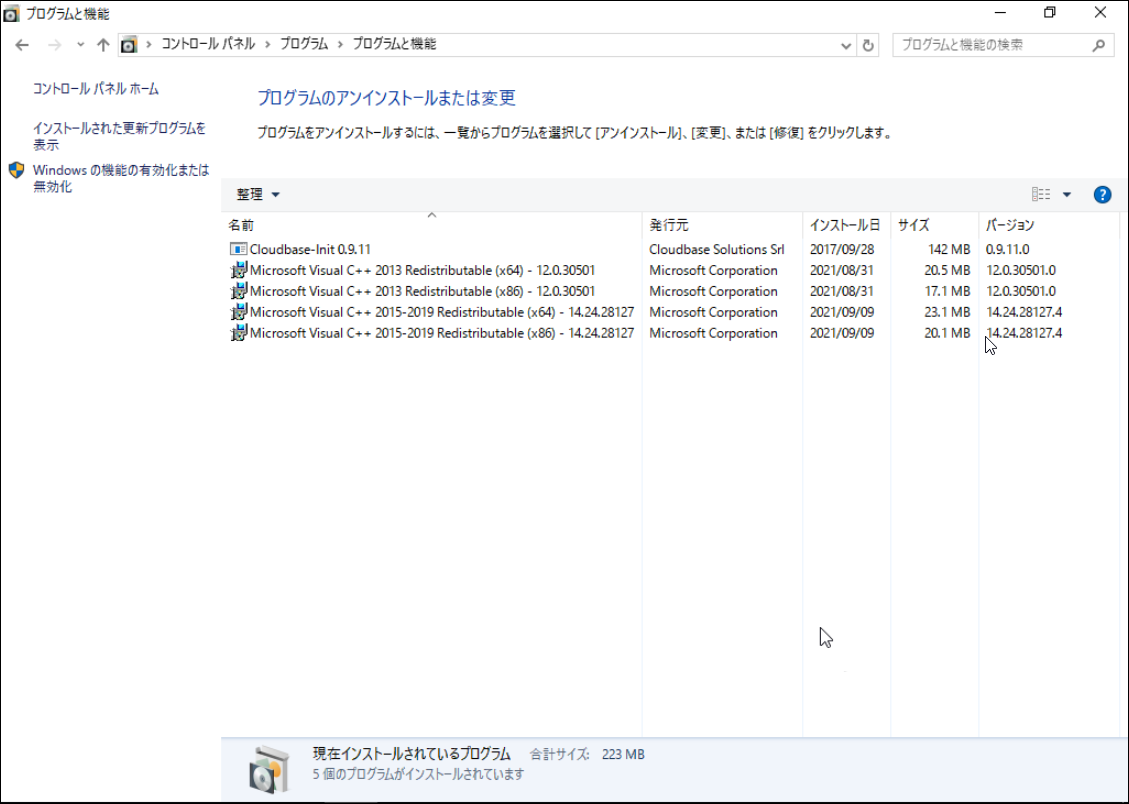Sort by 発行元 column header
The image size is (1129, 804).
coord(721,225)
